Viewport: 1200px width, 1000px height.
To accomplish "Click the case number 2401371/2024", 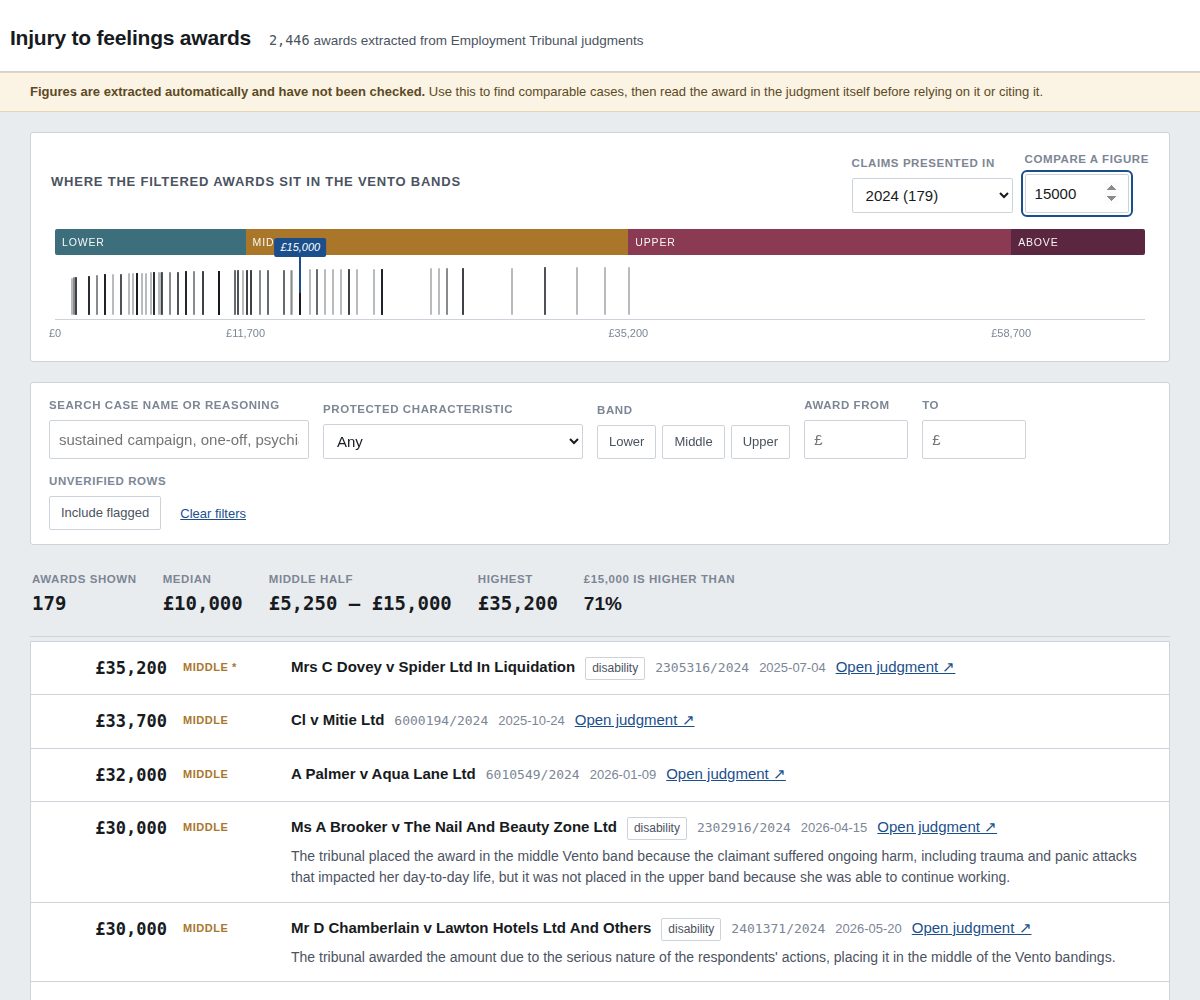I will [x=778, y=929].
